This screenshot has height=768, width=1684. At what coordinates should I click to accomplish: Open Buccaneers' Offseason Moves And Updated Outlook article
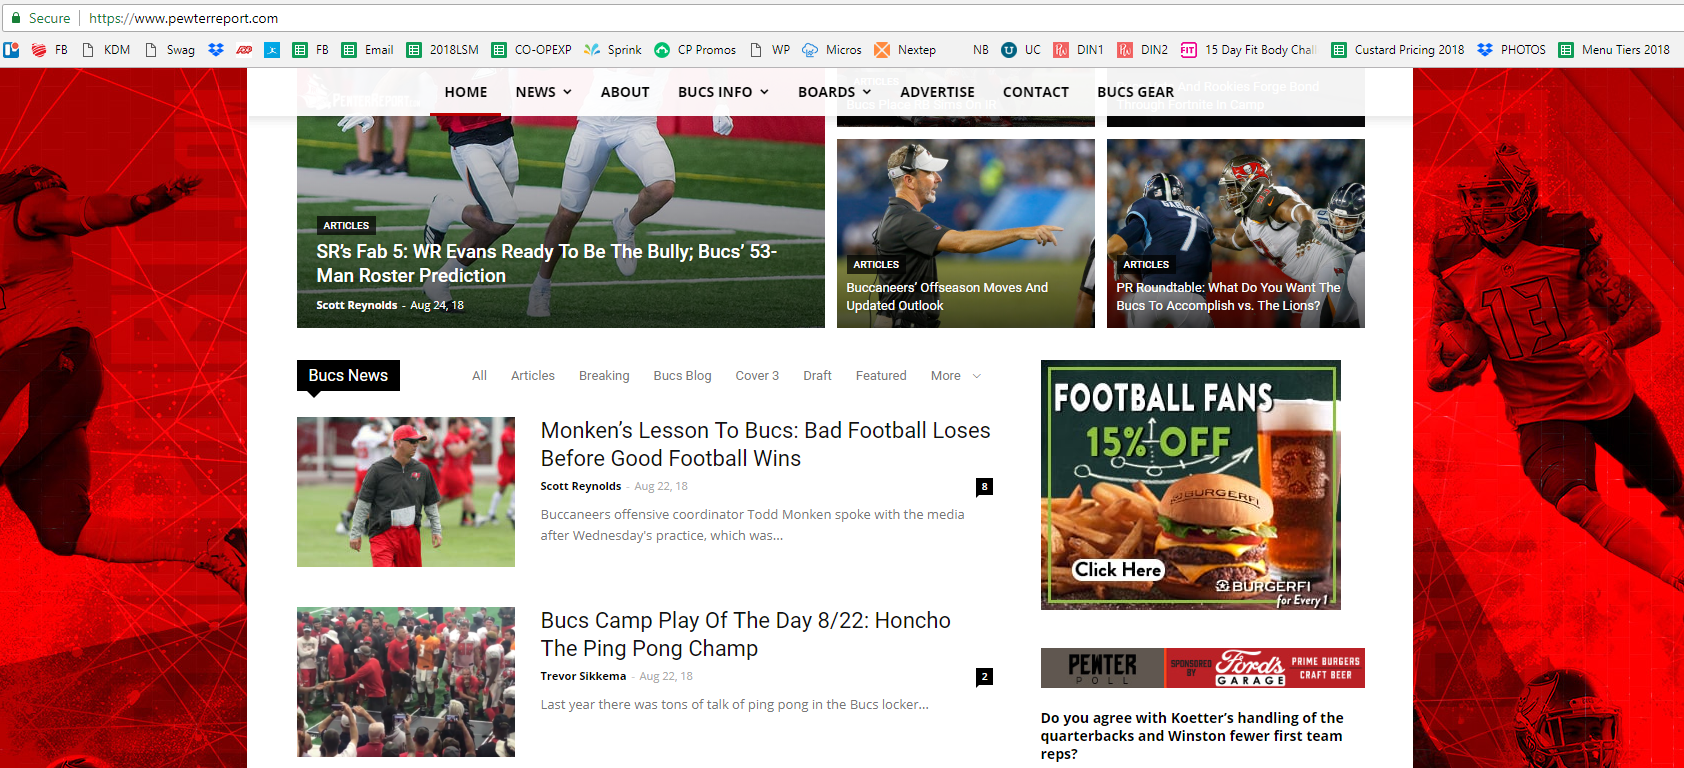(x=947, y=296)
